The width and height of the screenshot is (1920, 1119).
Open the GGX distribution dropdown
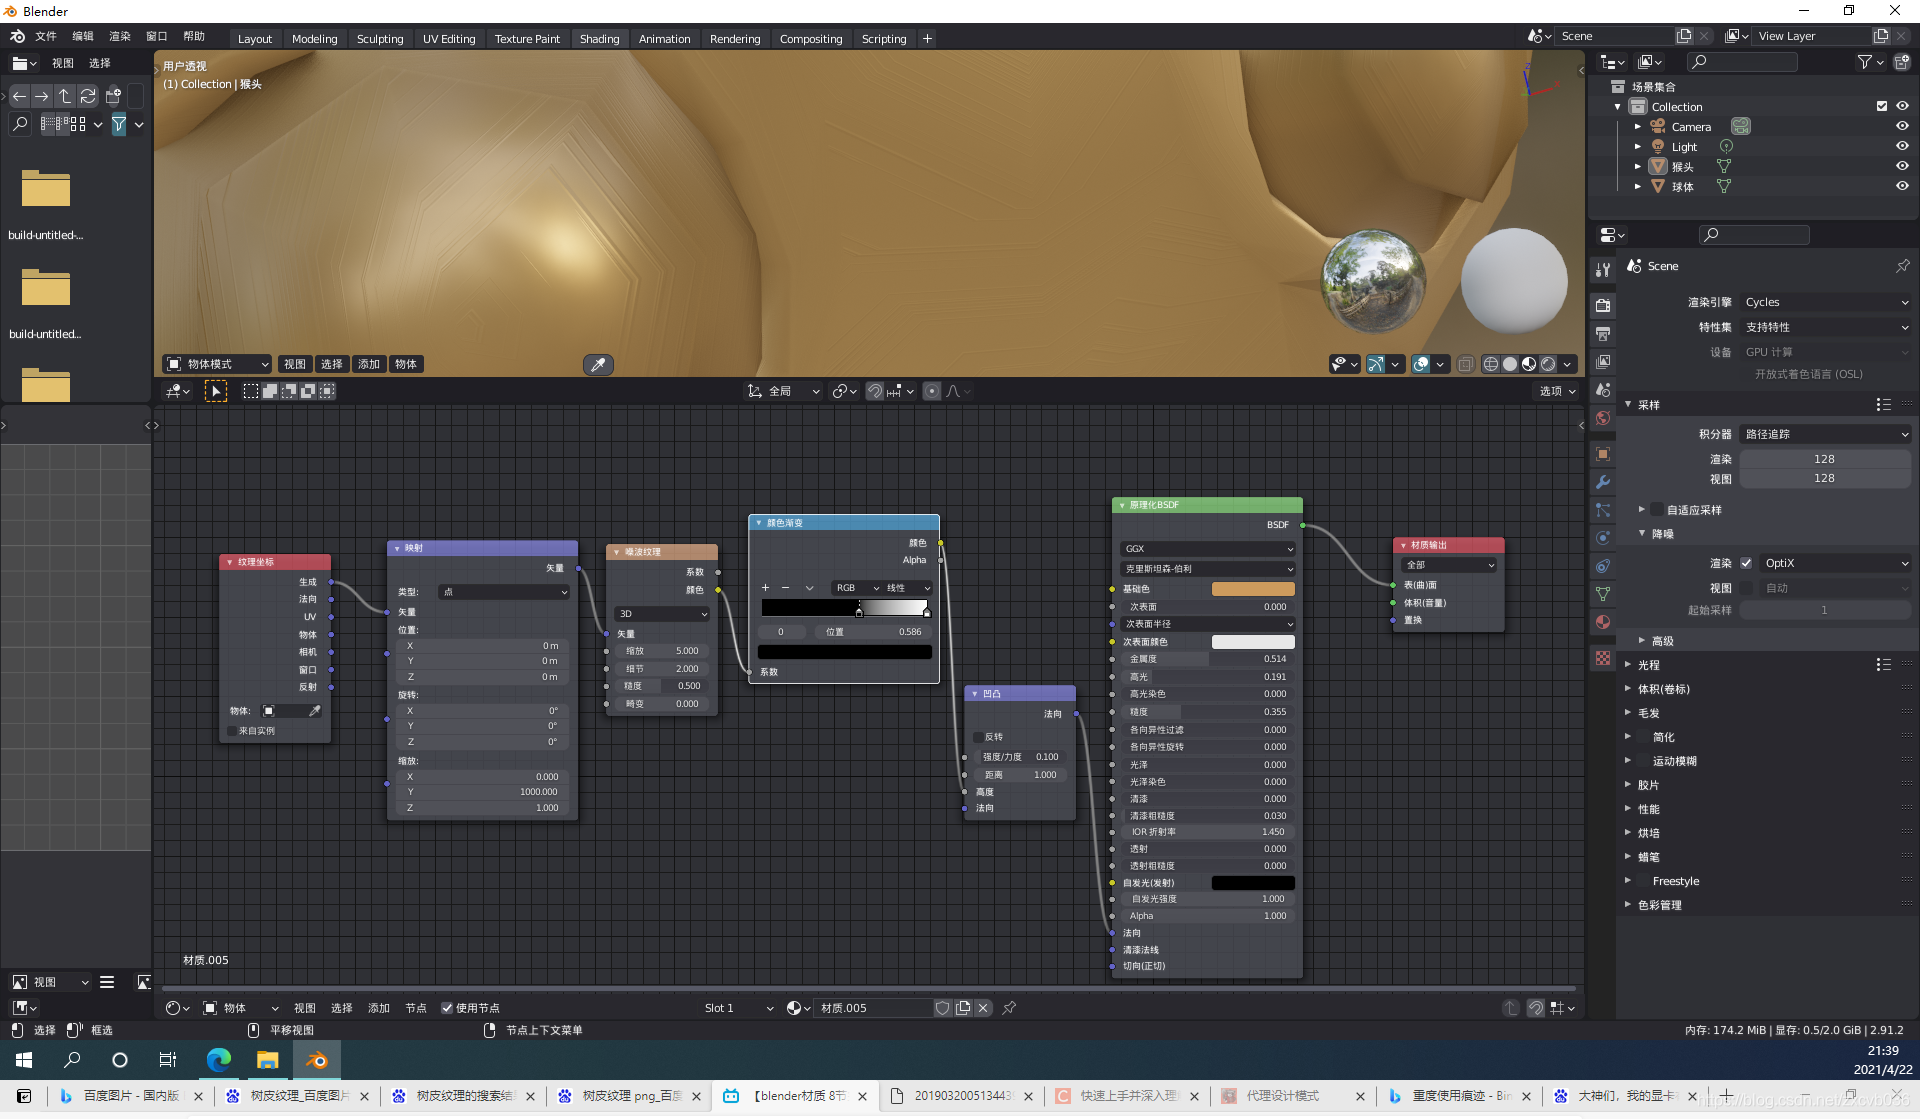point(1207,549)
